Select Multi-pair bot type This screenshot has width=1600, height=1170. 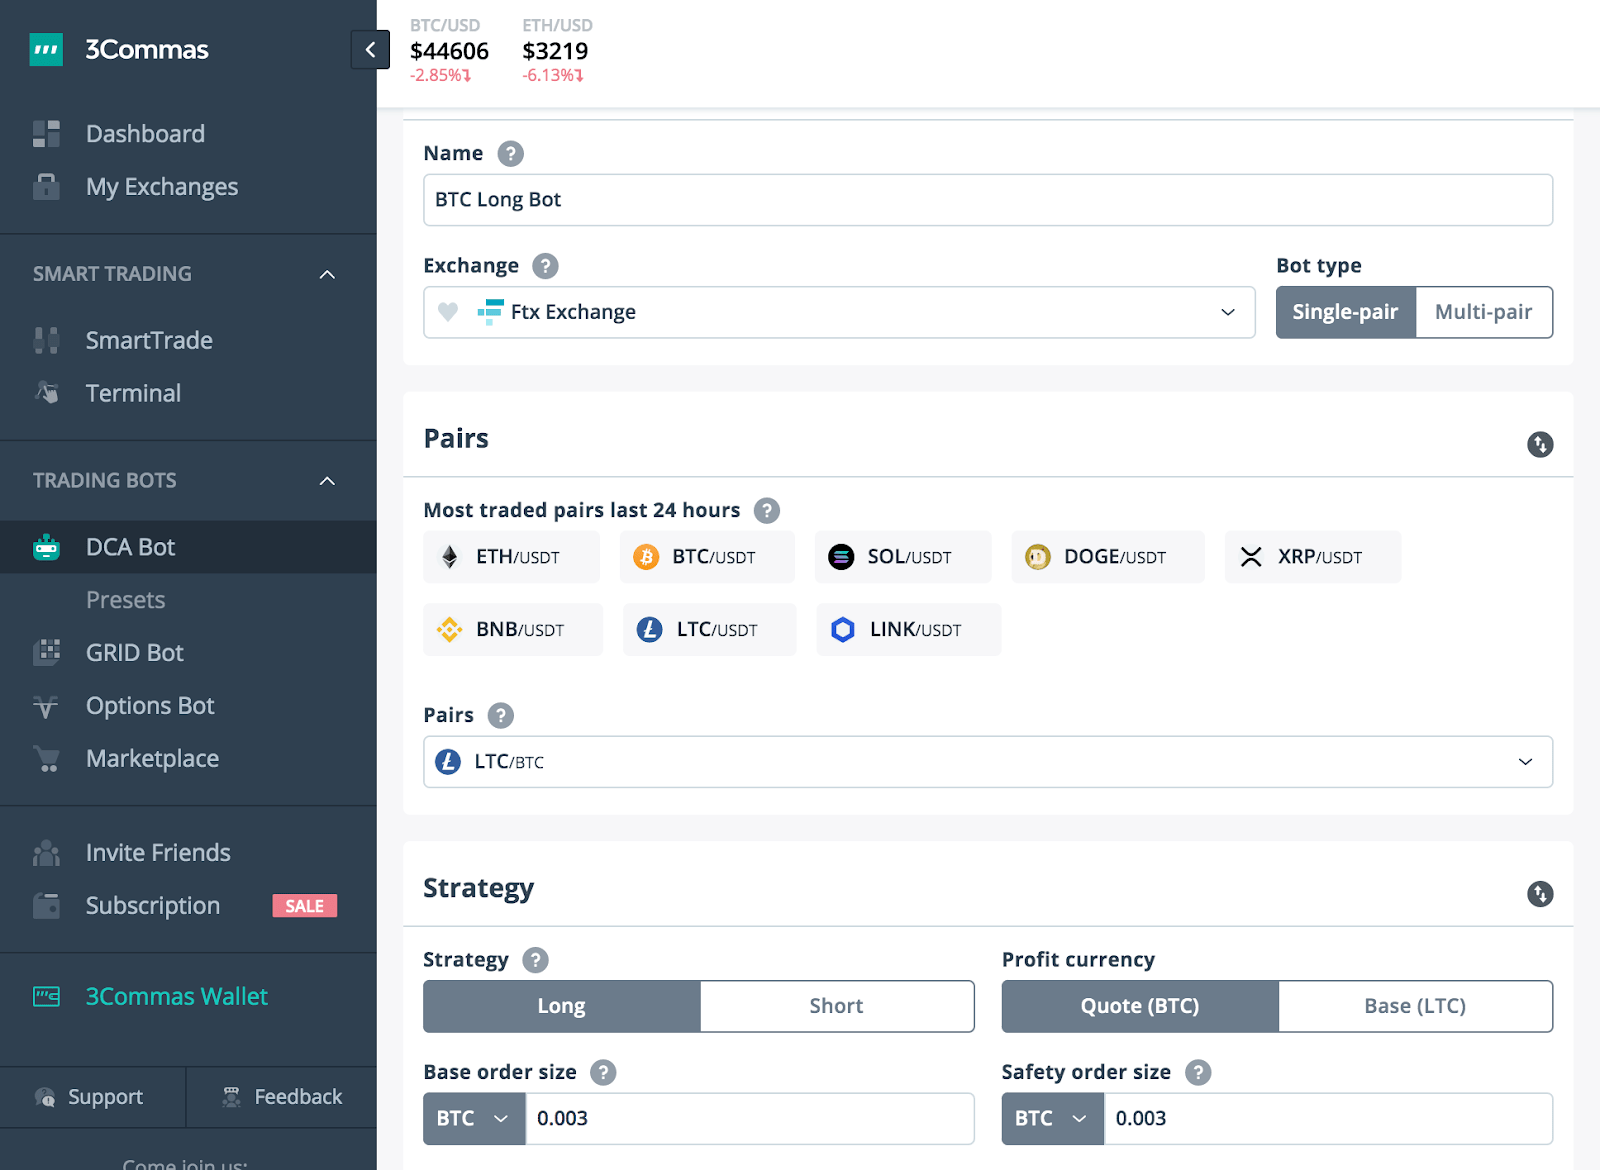pyautogui.click(x=1484, y=312)
